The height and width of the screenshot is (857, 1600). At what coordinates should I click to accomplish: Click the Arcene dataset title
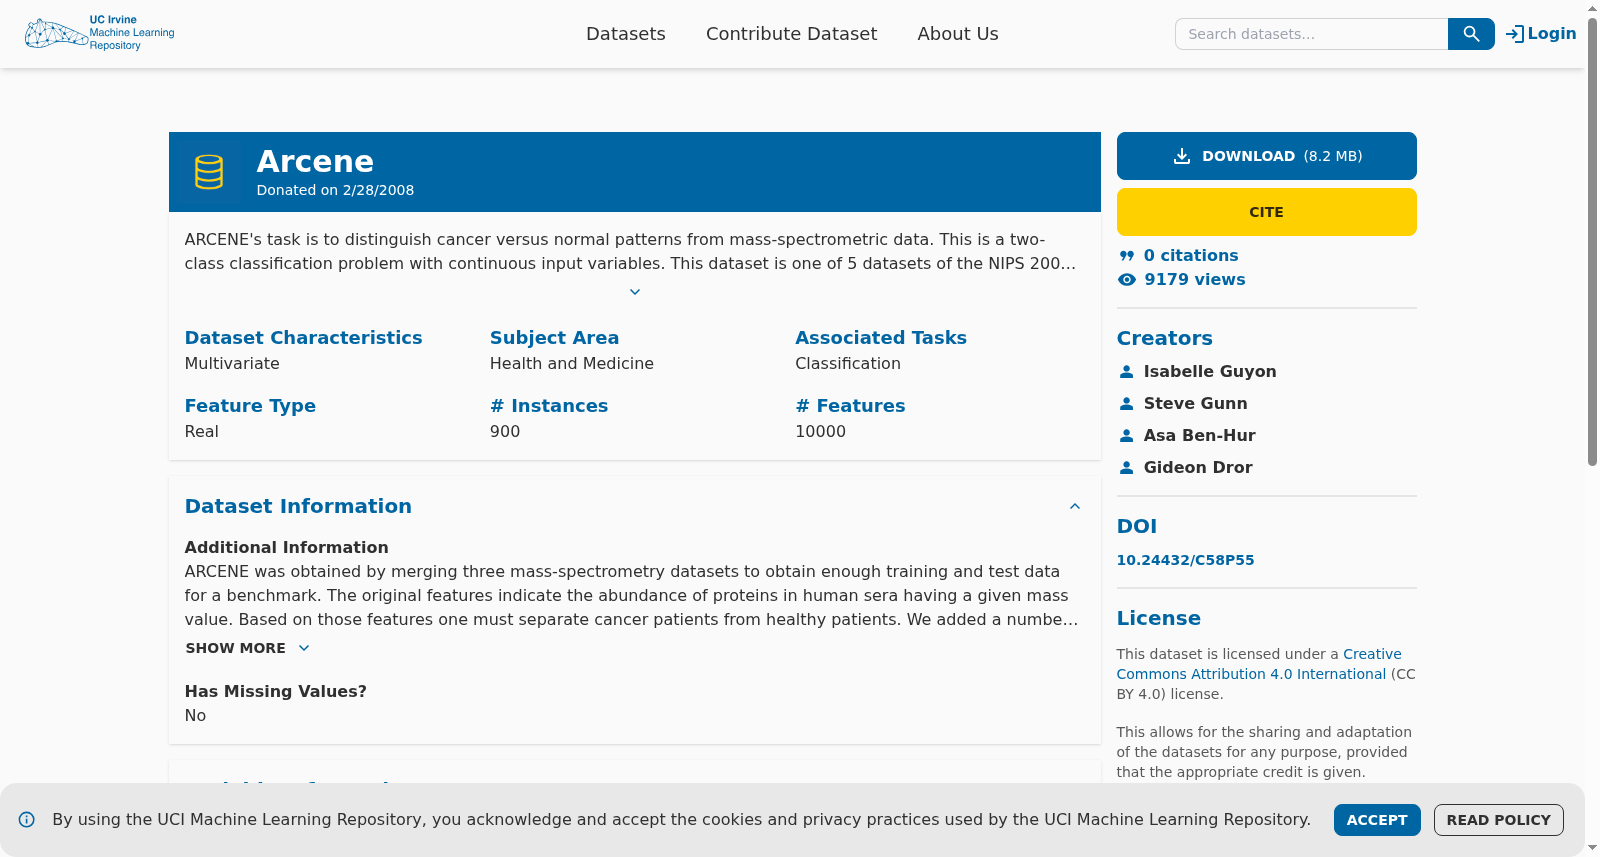coord(315,161)
